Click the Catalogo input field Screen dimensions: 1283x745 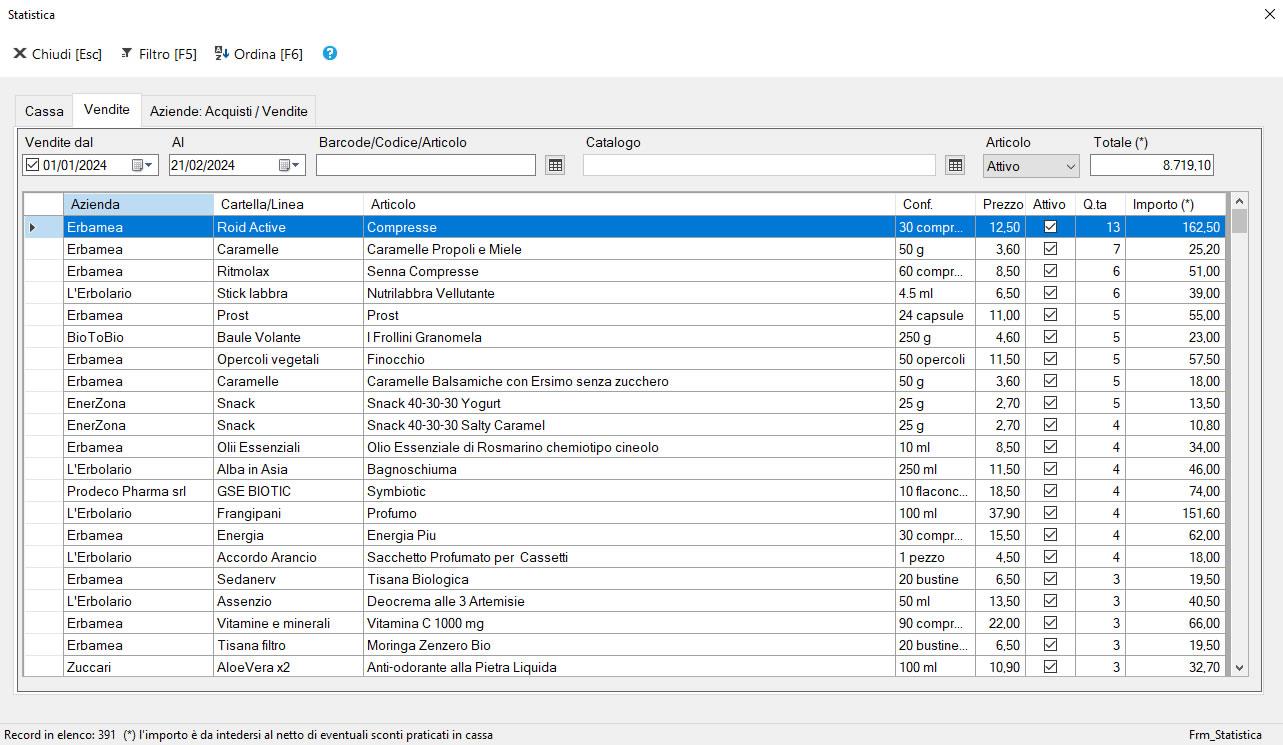tap(759, 165)
